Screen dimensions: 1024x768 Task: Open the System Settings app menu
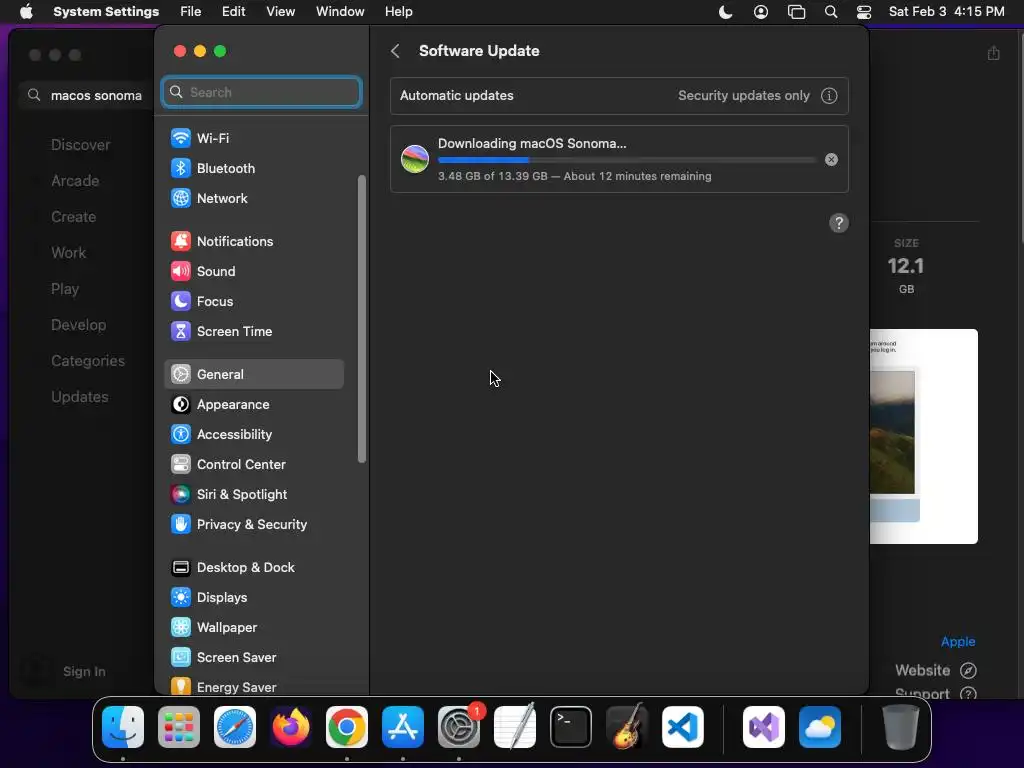(106, 12)
